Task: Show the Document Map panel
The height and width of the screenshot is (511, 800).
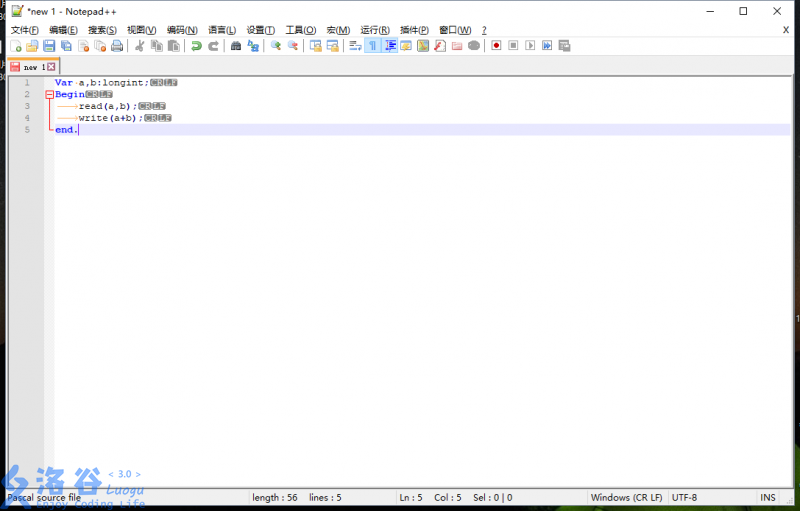Action: coord(423,46)
